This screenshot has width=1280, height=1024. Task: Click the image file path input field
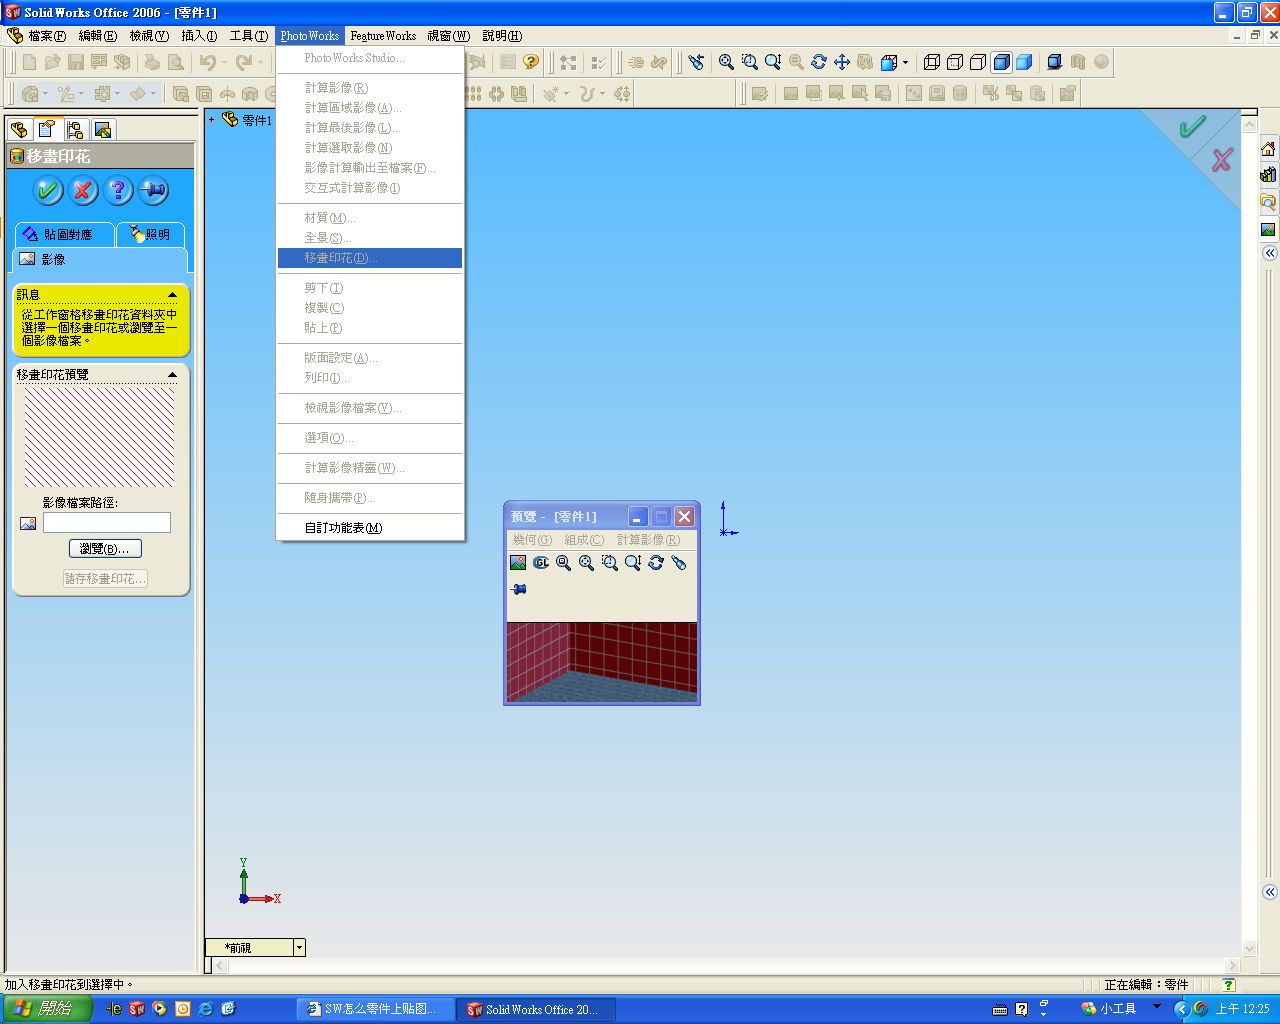point(107,522)
